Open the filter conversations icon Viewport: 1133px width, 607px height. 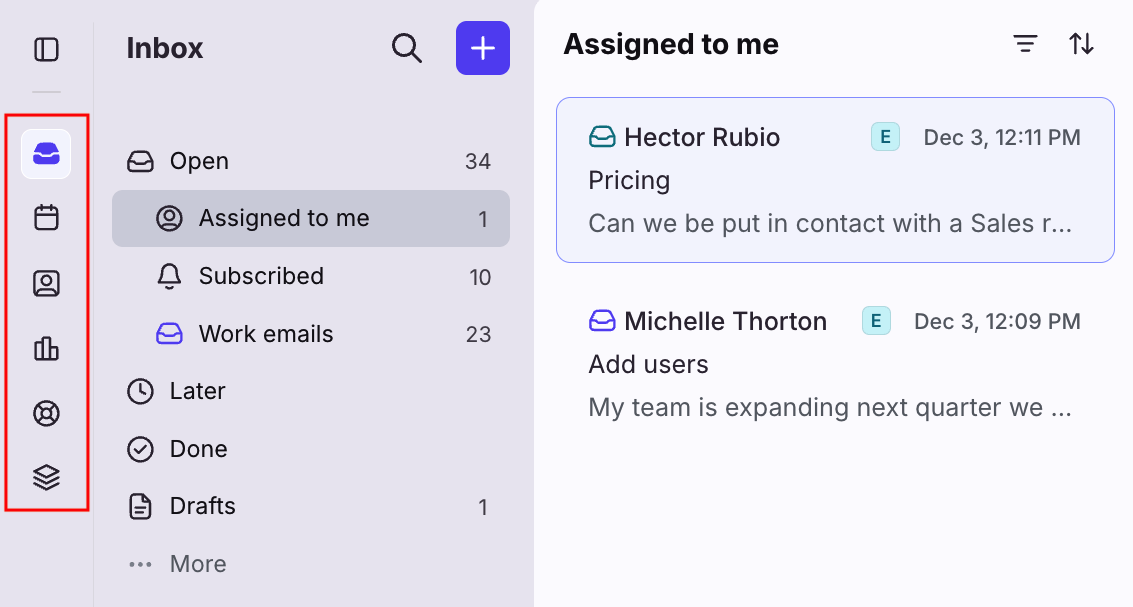(1025, 44)
